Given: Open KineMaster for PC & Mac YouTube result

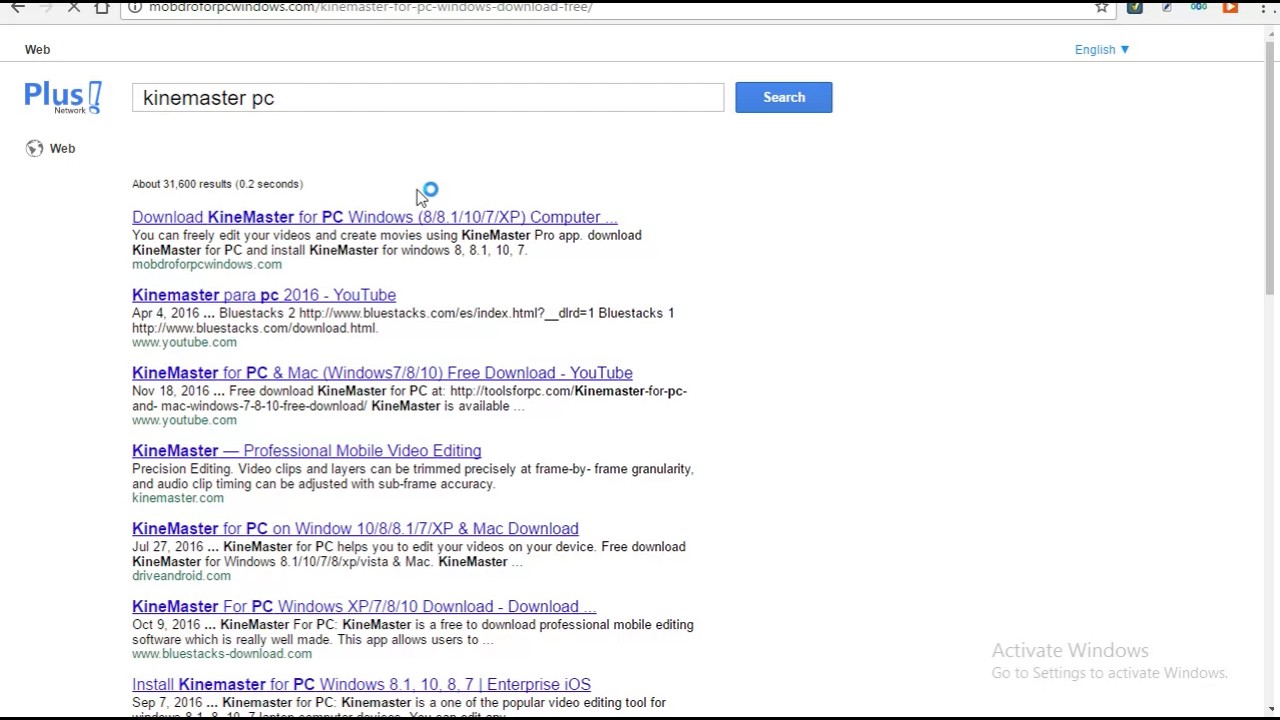Looking at the screenshot, I should tap(382, 373).
